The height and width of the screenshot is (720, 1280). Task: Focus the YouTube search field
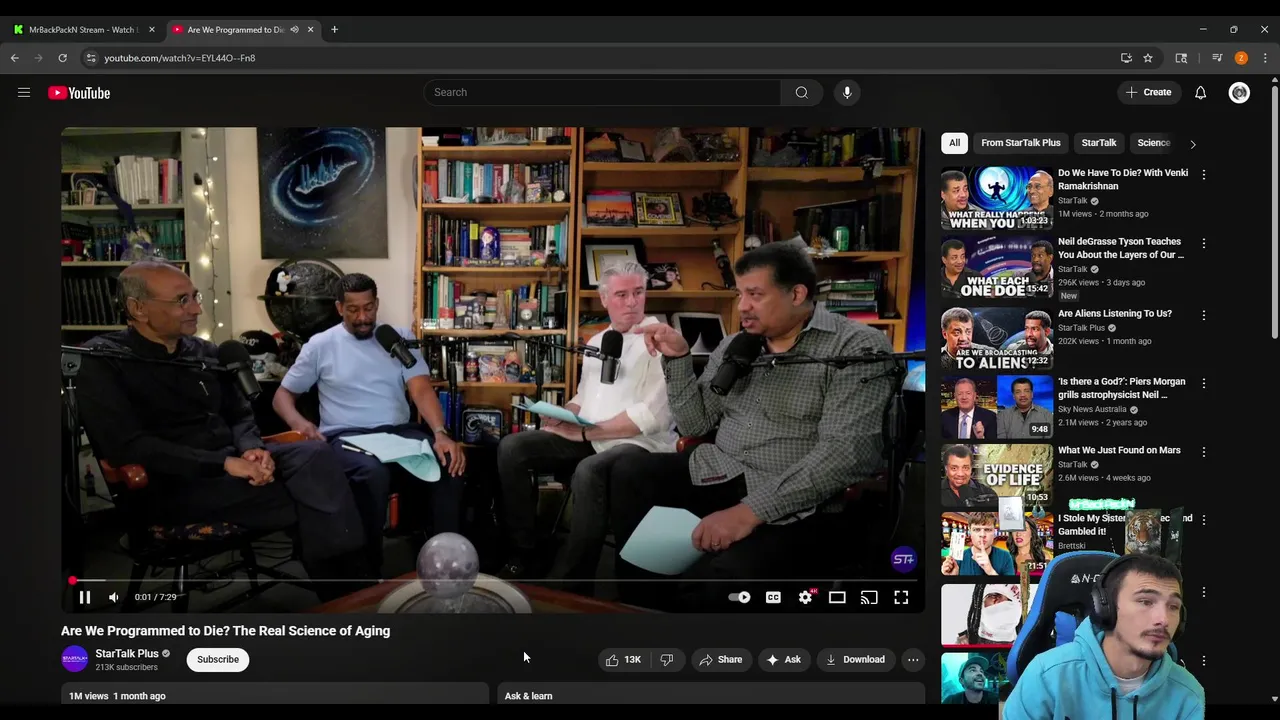(603, 92)
